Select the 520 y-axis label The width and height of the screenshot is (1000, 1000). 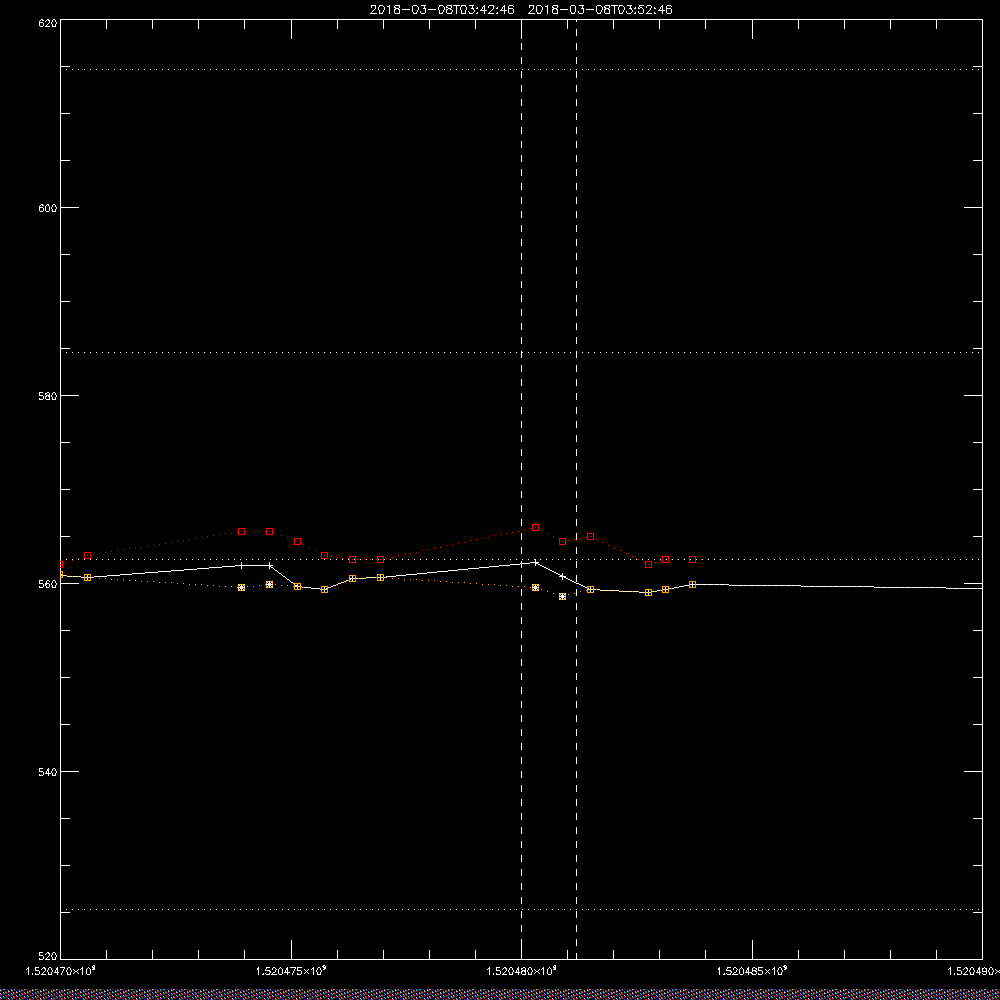coord(48,957)
